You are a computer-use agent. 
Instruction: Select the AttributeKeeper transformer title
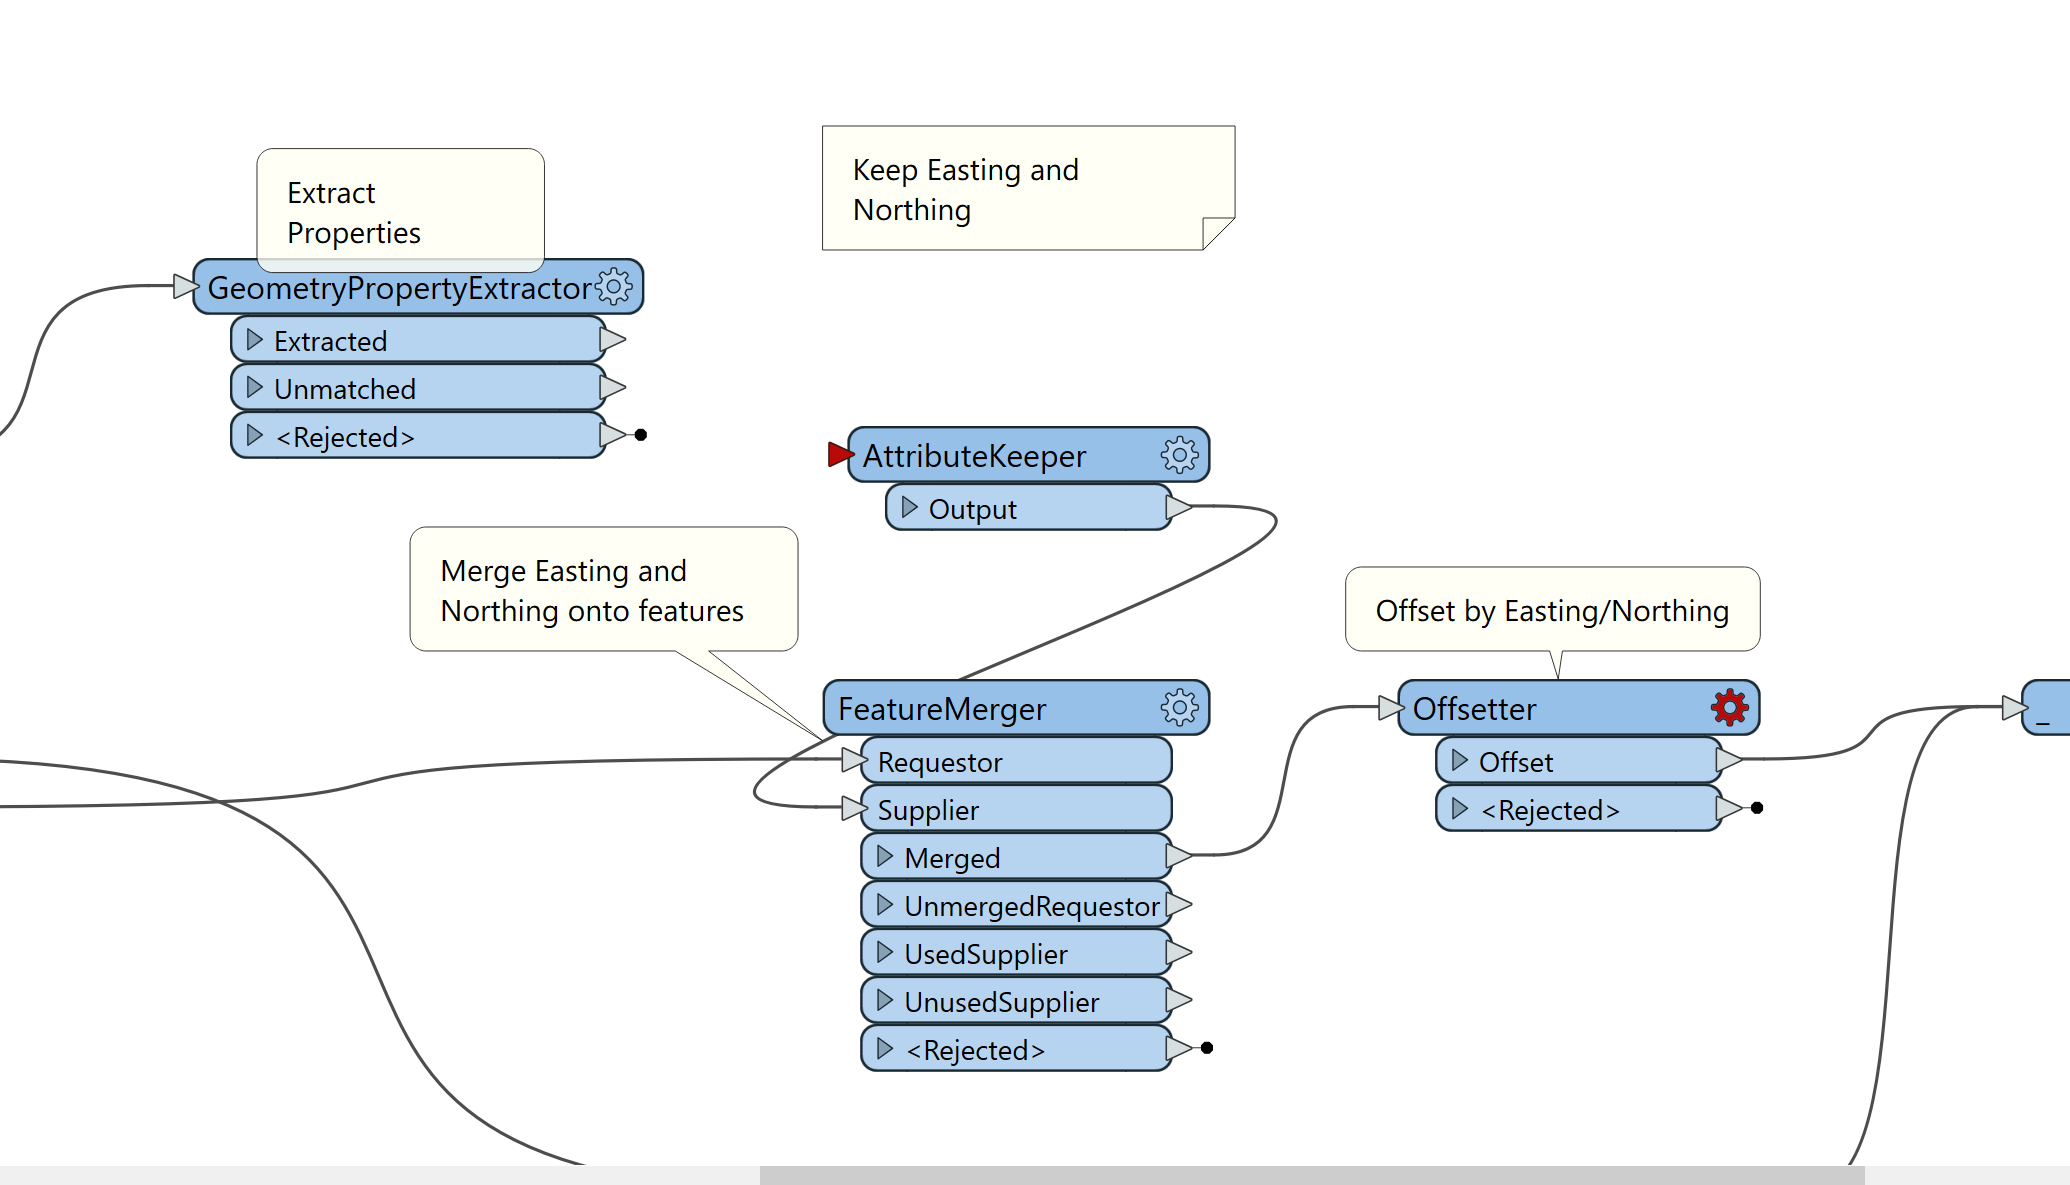coord(974,456)
